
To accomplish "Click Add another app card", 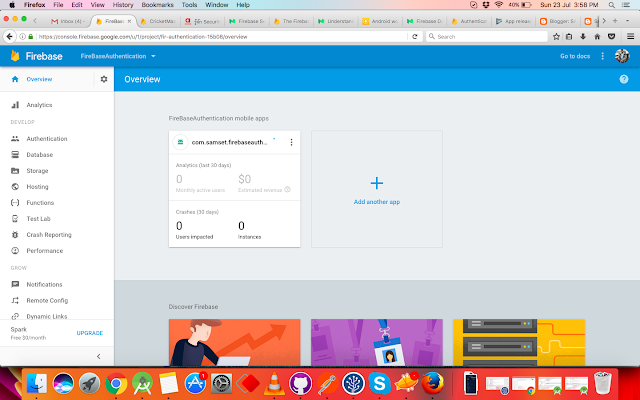I will click(377, 189).
